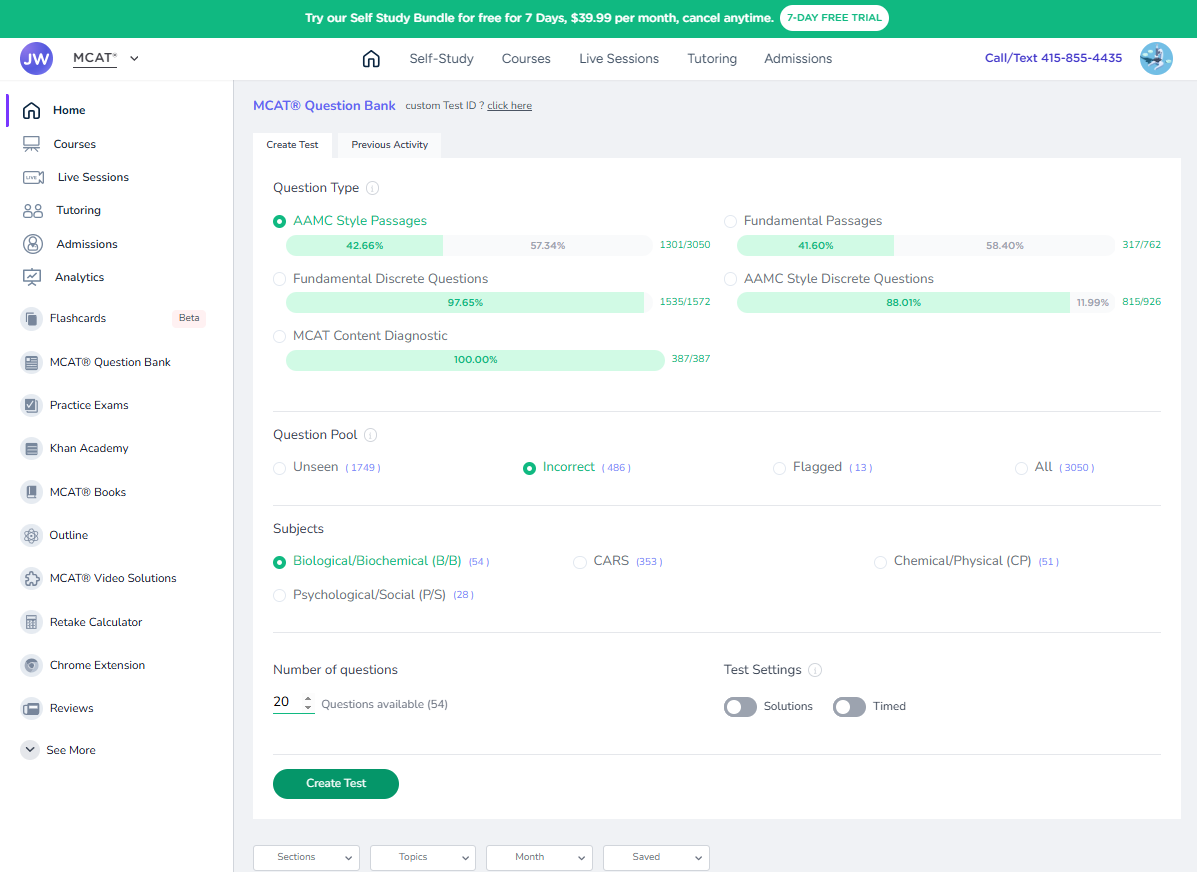Viewport: 1197px width, 872px height.
Task: Click the Flashcards sidebar icon
Action: pos(31,318)
